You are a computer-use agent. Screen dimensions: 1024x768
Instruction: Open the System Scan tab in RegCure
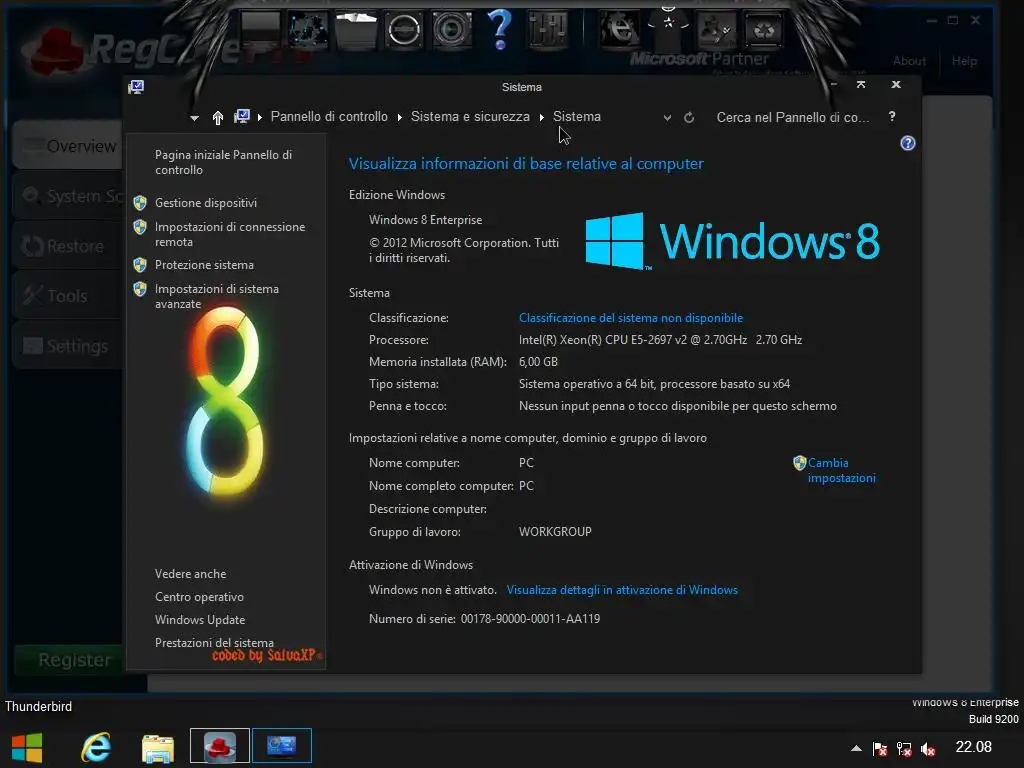pyautogui.click(x=67, y=195)
